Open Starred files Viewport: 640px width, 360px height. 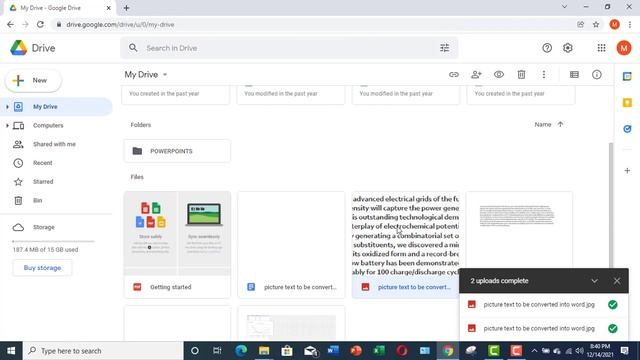(43, 182)
